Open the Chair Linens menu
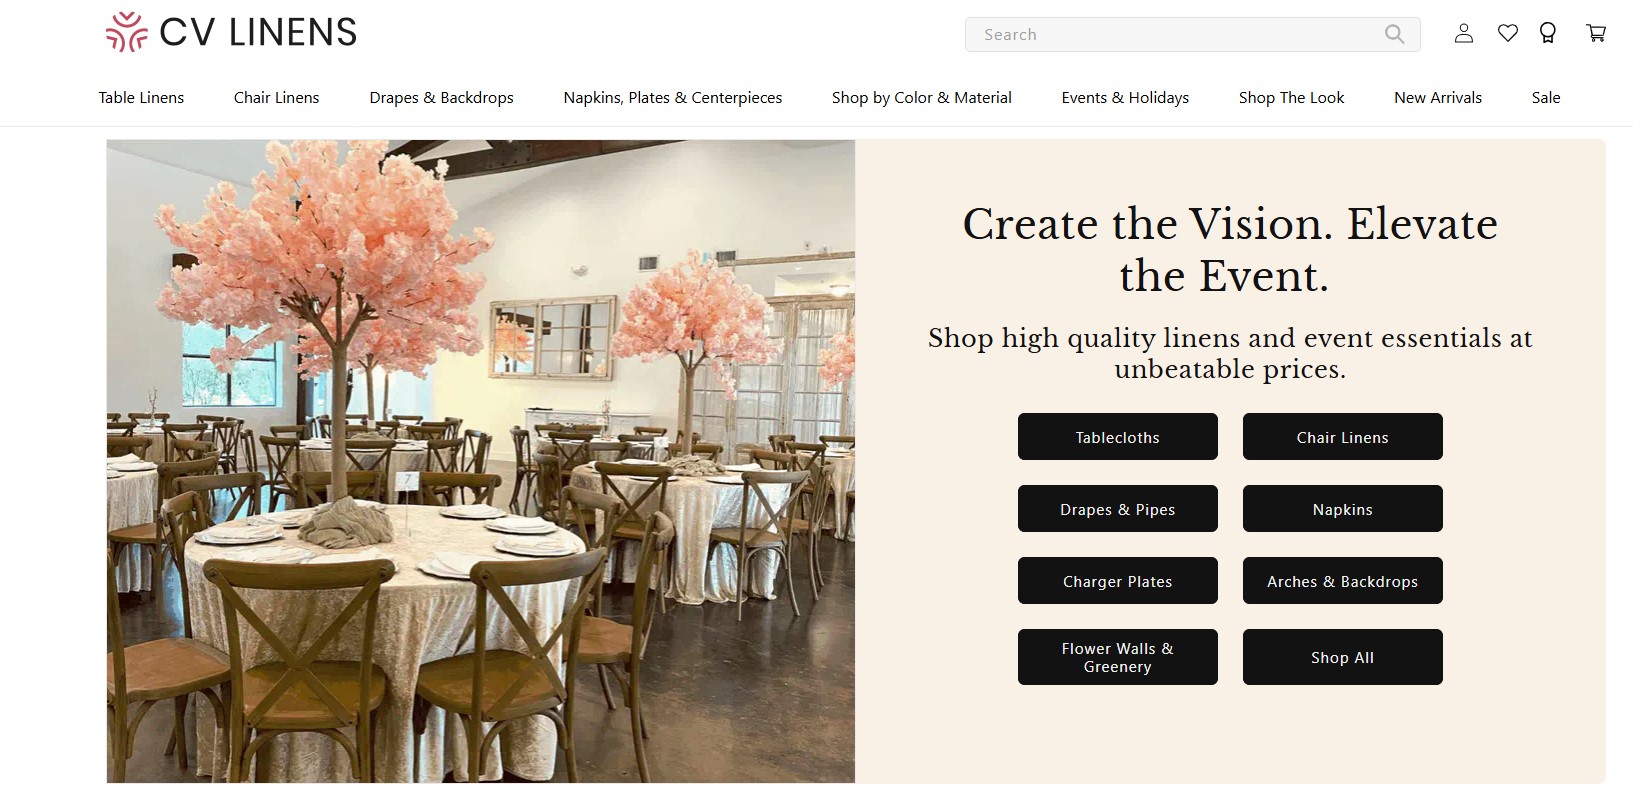This screenshot has height=793, width=1633. pos(277,97)
